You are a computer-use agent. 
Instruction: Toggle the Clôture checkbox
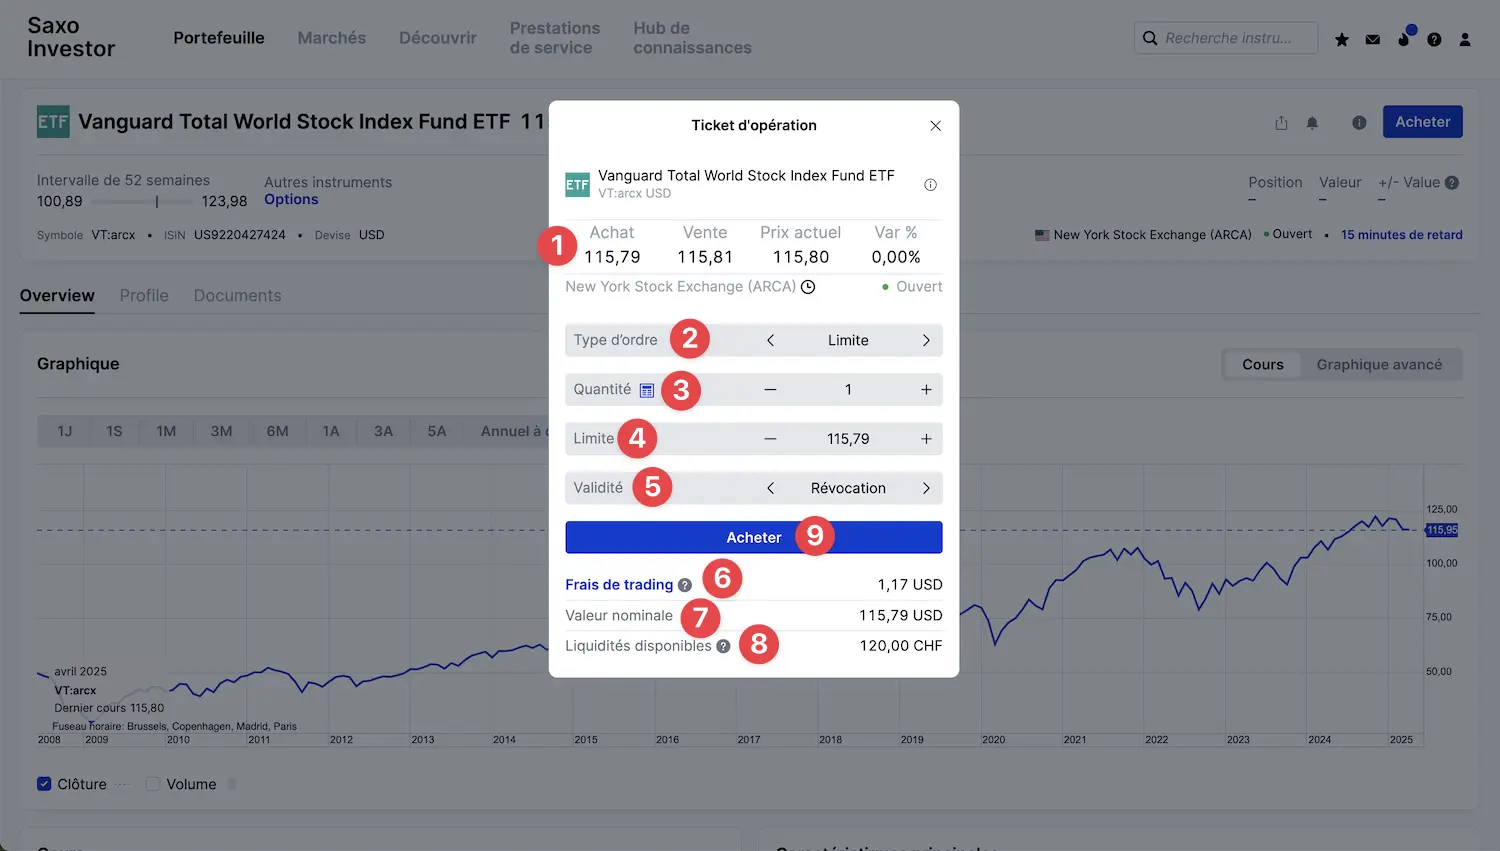[44, 784]
